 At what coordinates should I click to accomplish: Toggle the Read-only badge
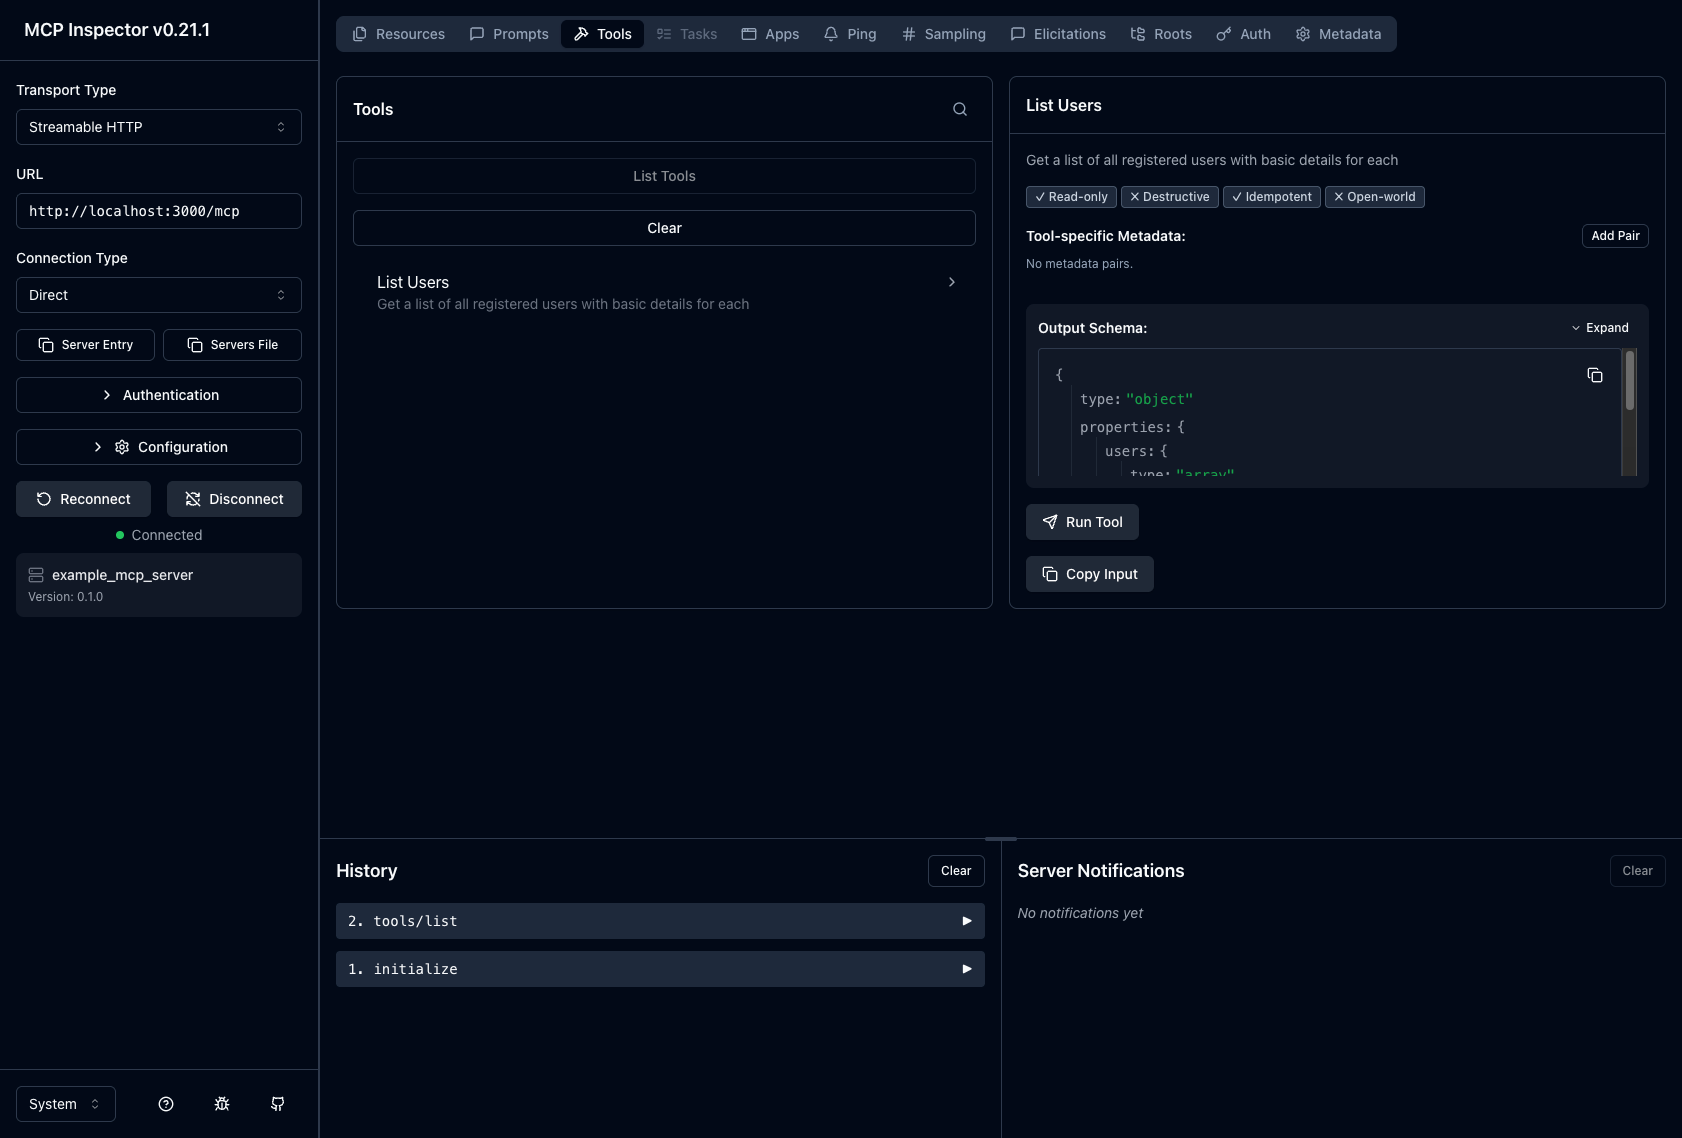click(x=1071, y=196)
